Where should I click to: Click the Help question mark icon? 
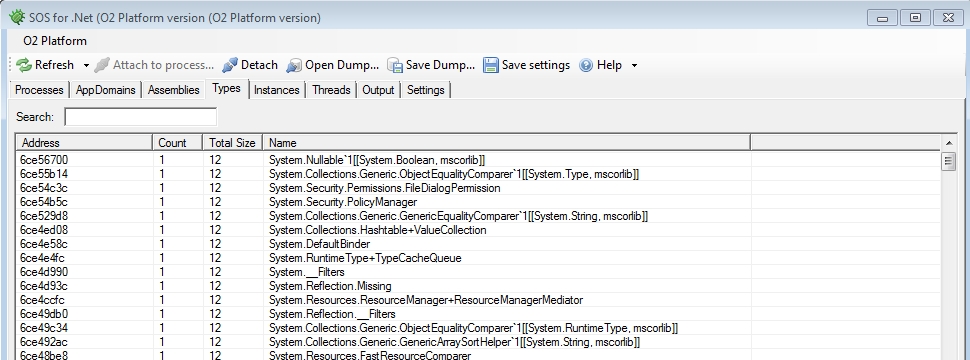[586, 65]
